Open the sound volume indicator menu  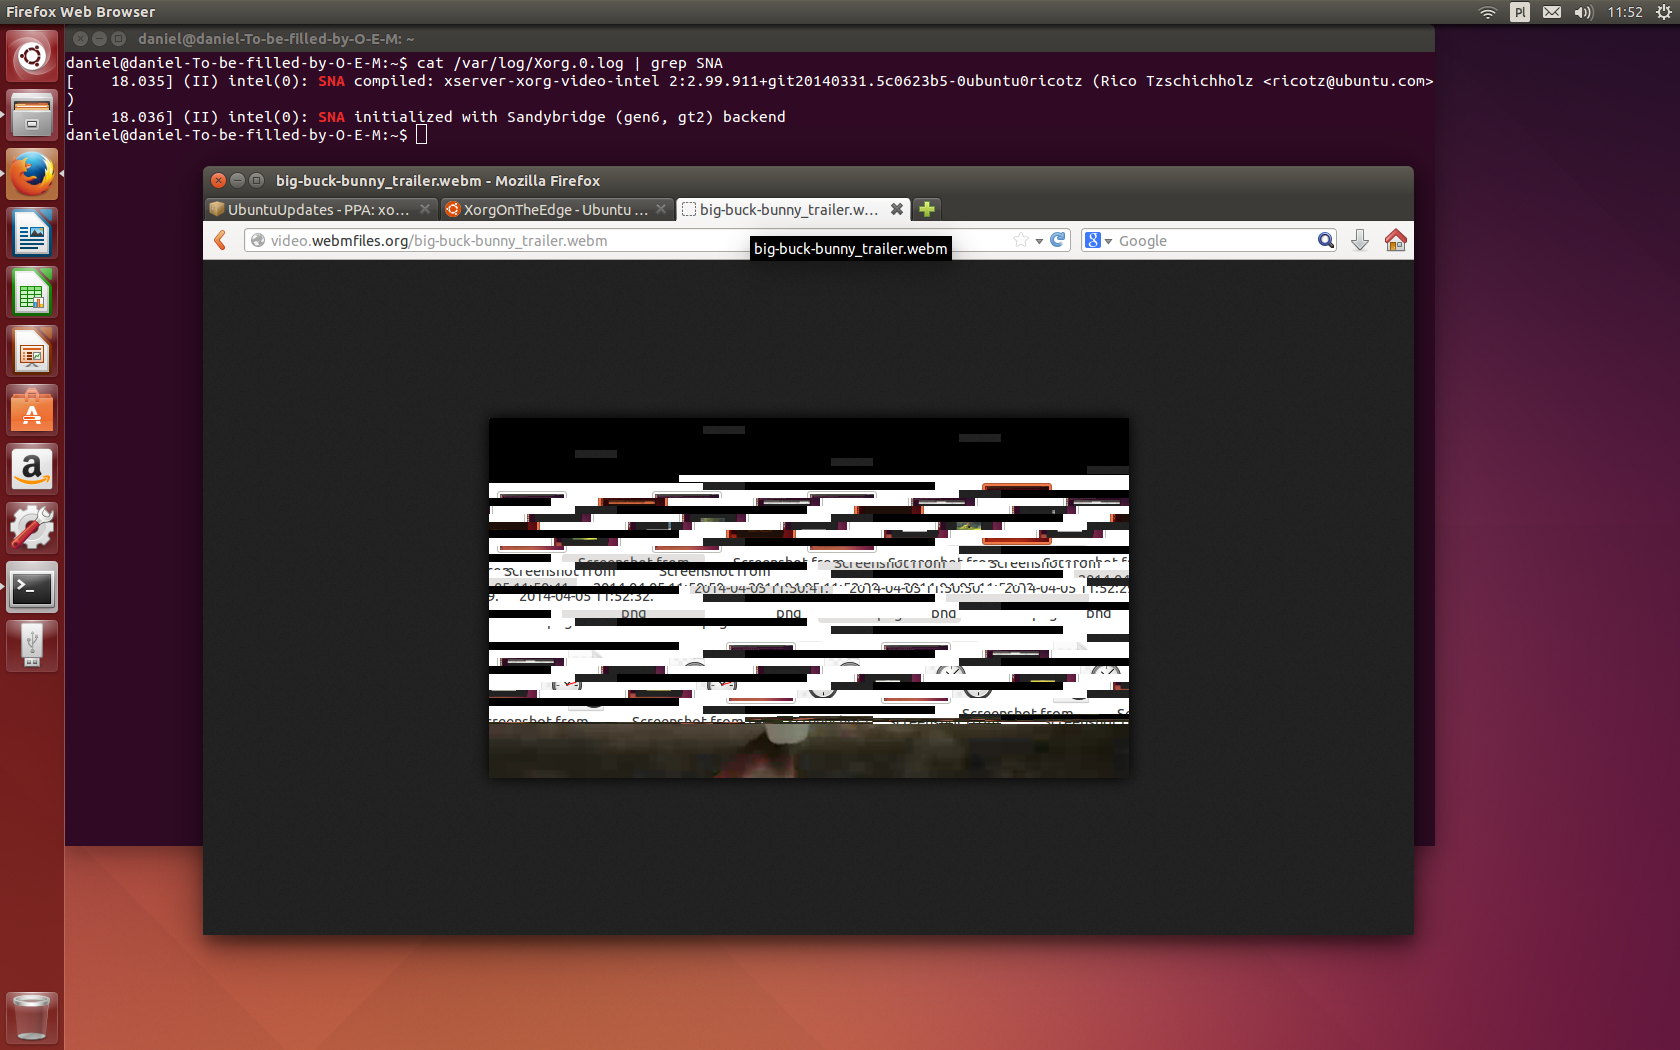click(1583, 12)
